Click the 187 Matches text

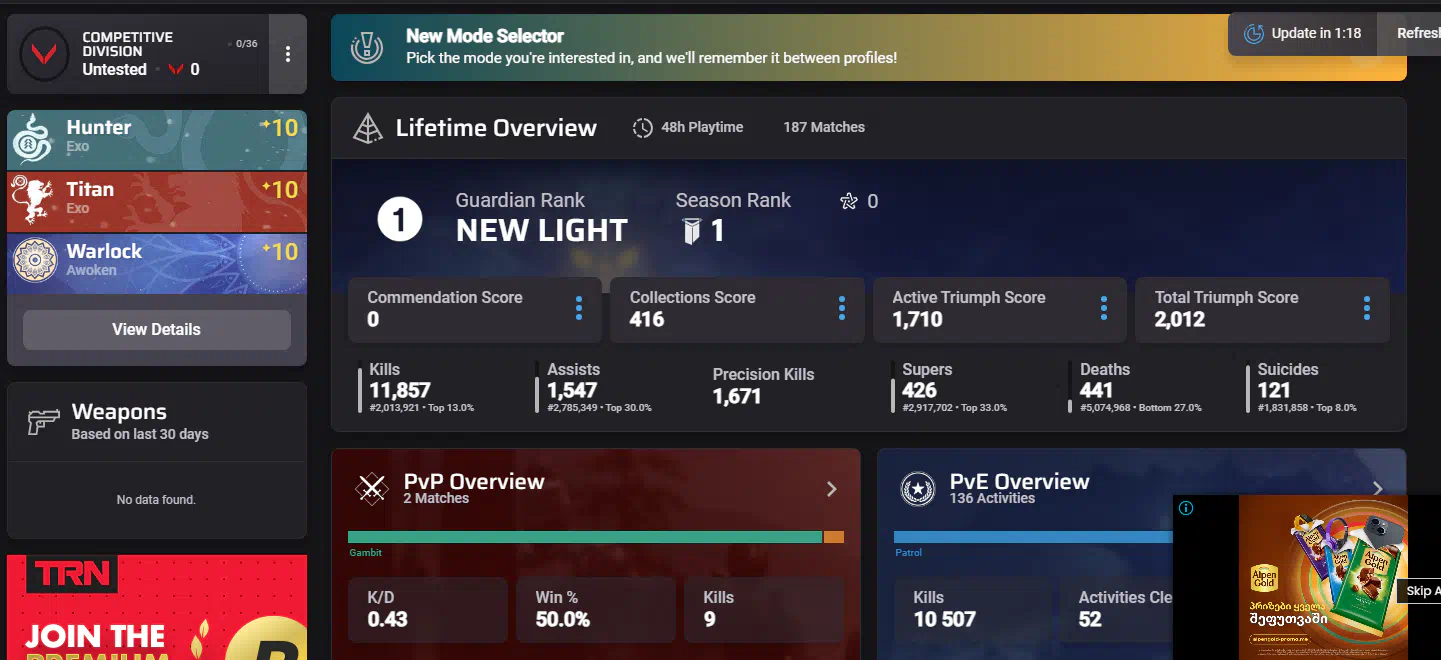coord(824,128)
